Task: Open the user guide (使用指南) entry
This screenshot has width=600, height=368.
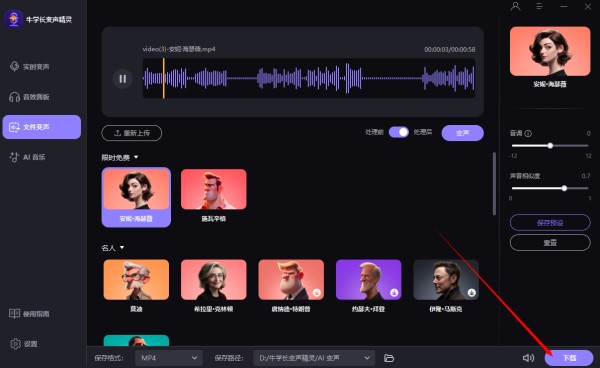Action: pyautogui.click(x=29, y=314)
